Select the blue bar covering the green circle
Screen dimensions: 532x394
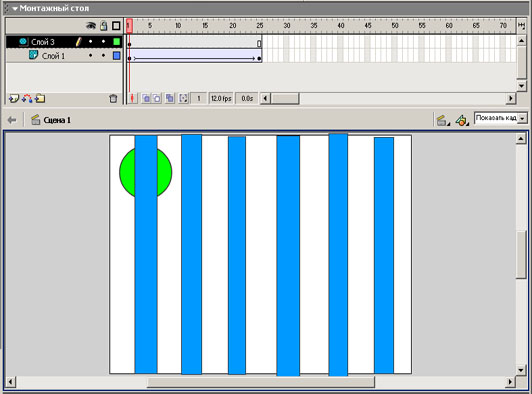coord(146,255)
